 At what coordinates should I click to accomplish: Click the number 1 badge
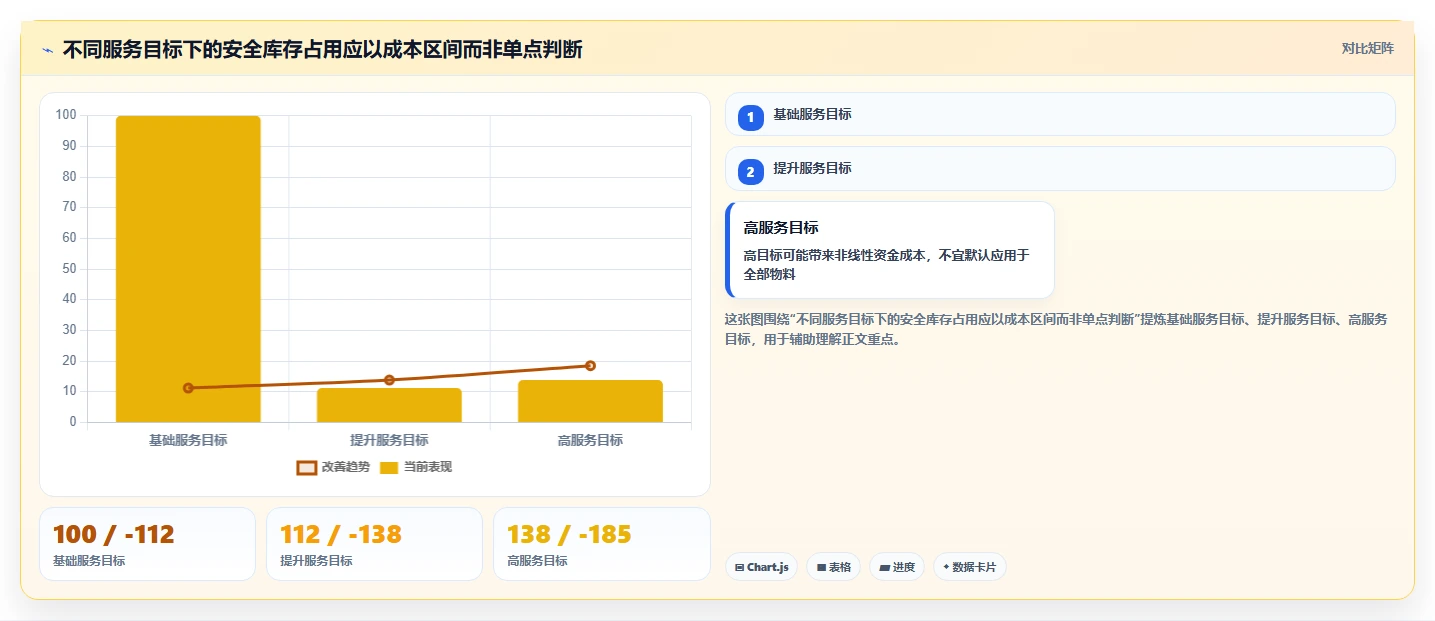(x=750, y=117)
